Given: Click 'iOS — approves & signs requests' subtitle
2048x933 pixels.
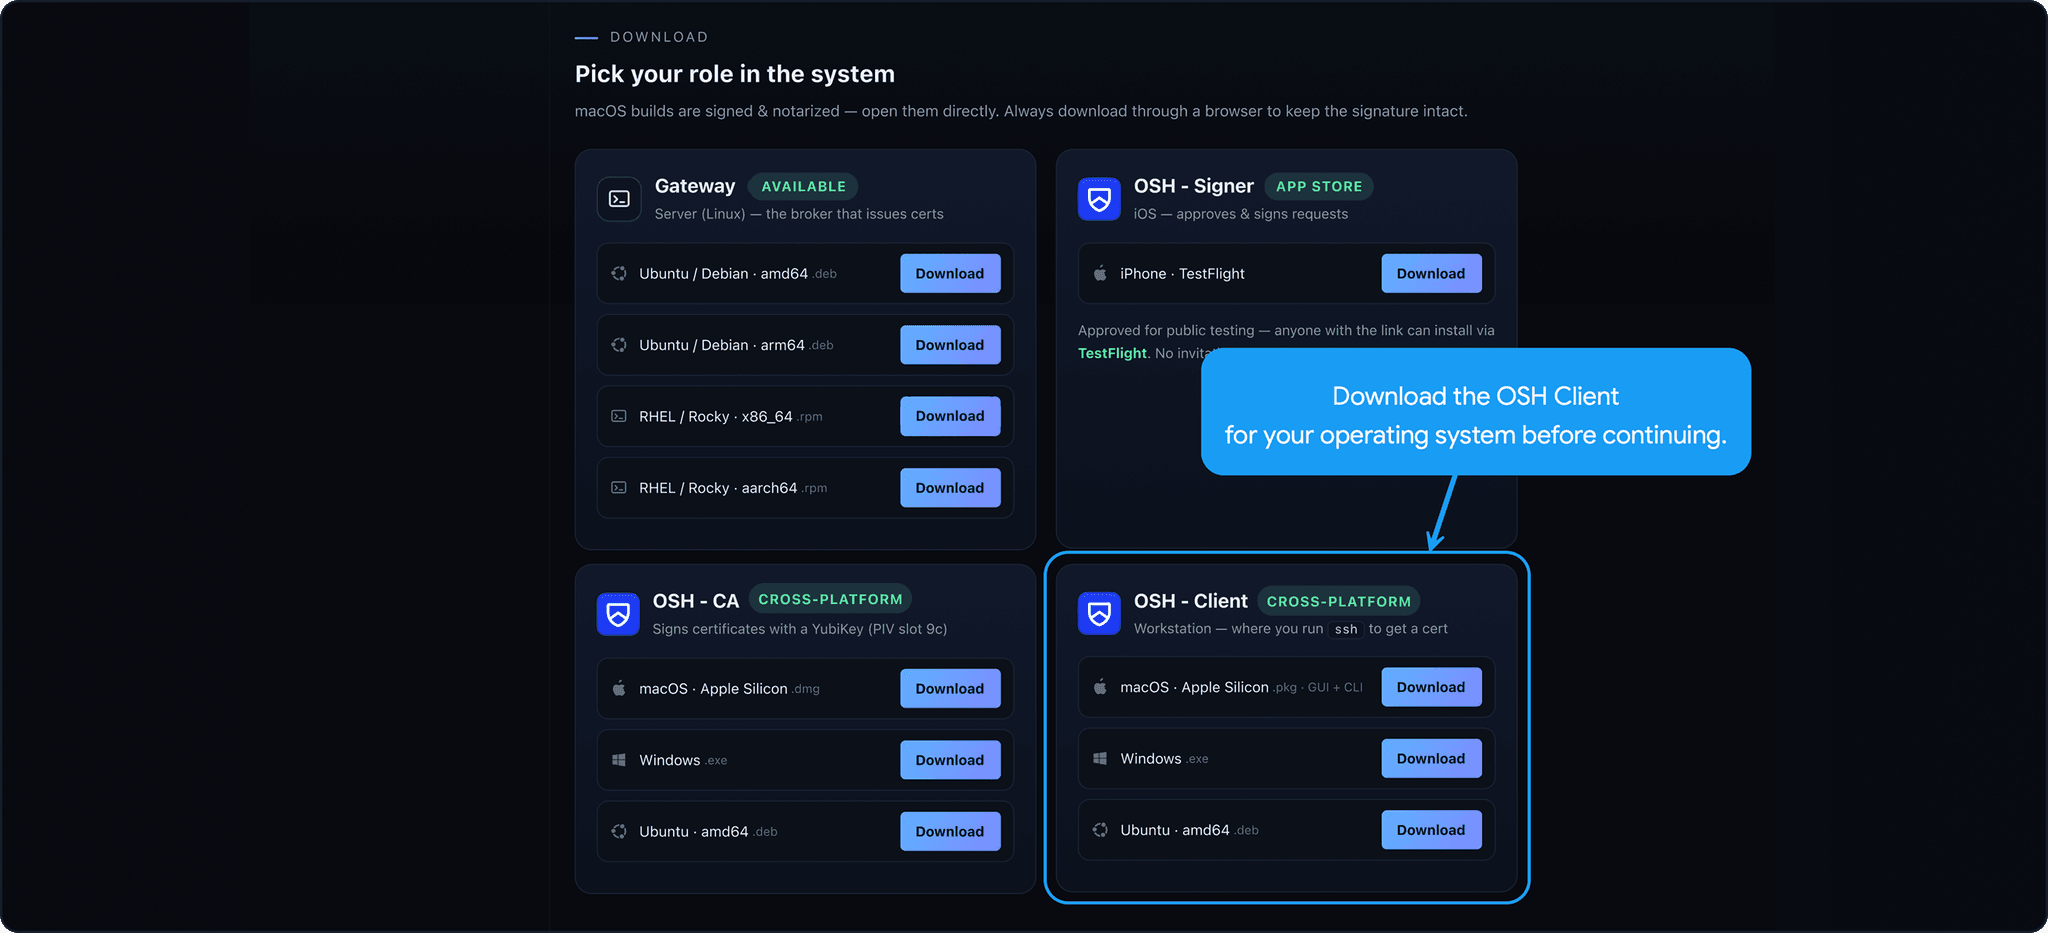Looking at the screenshot, I should (x=1241, y=214).
